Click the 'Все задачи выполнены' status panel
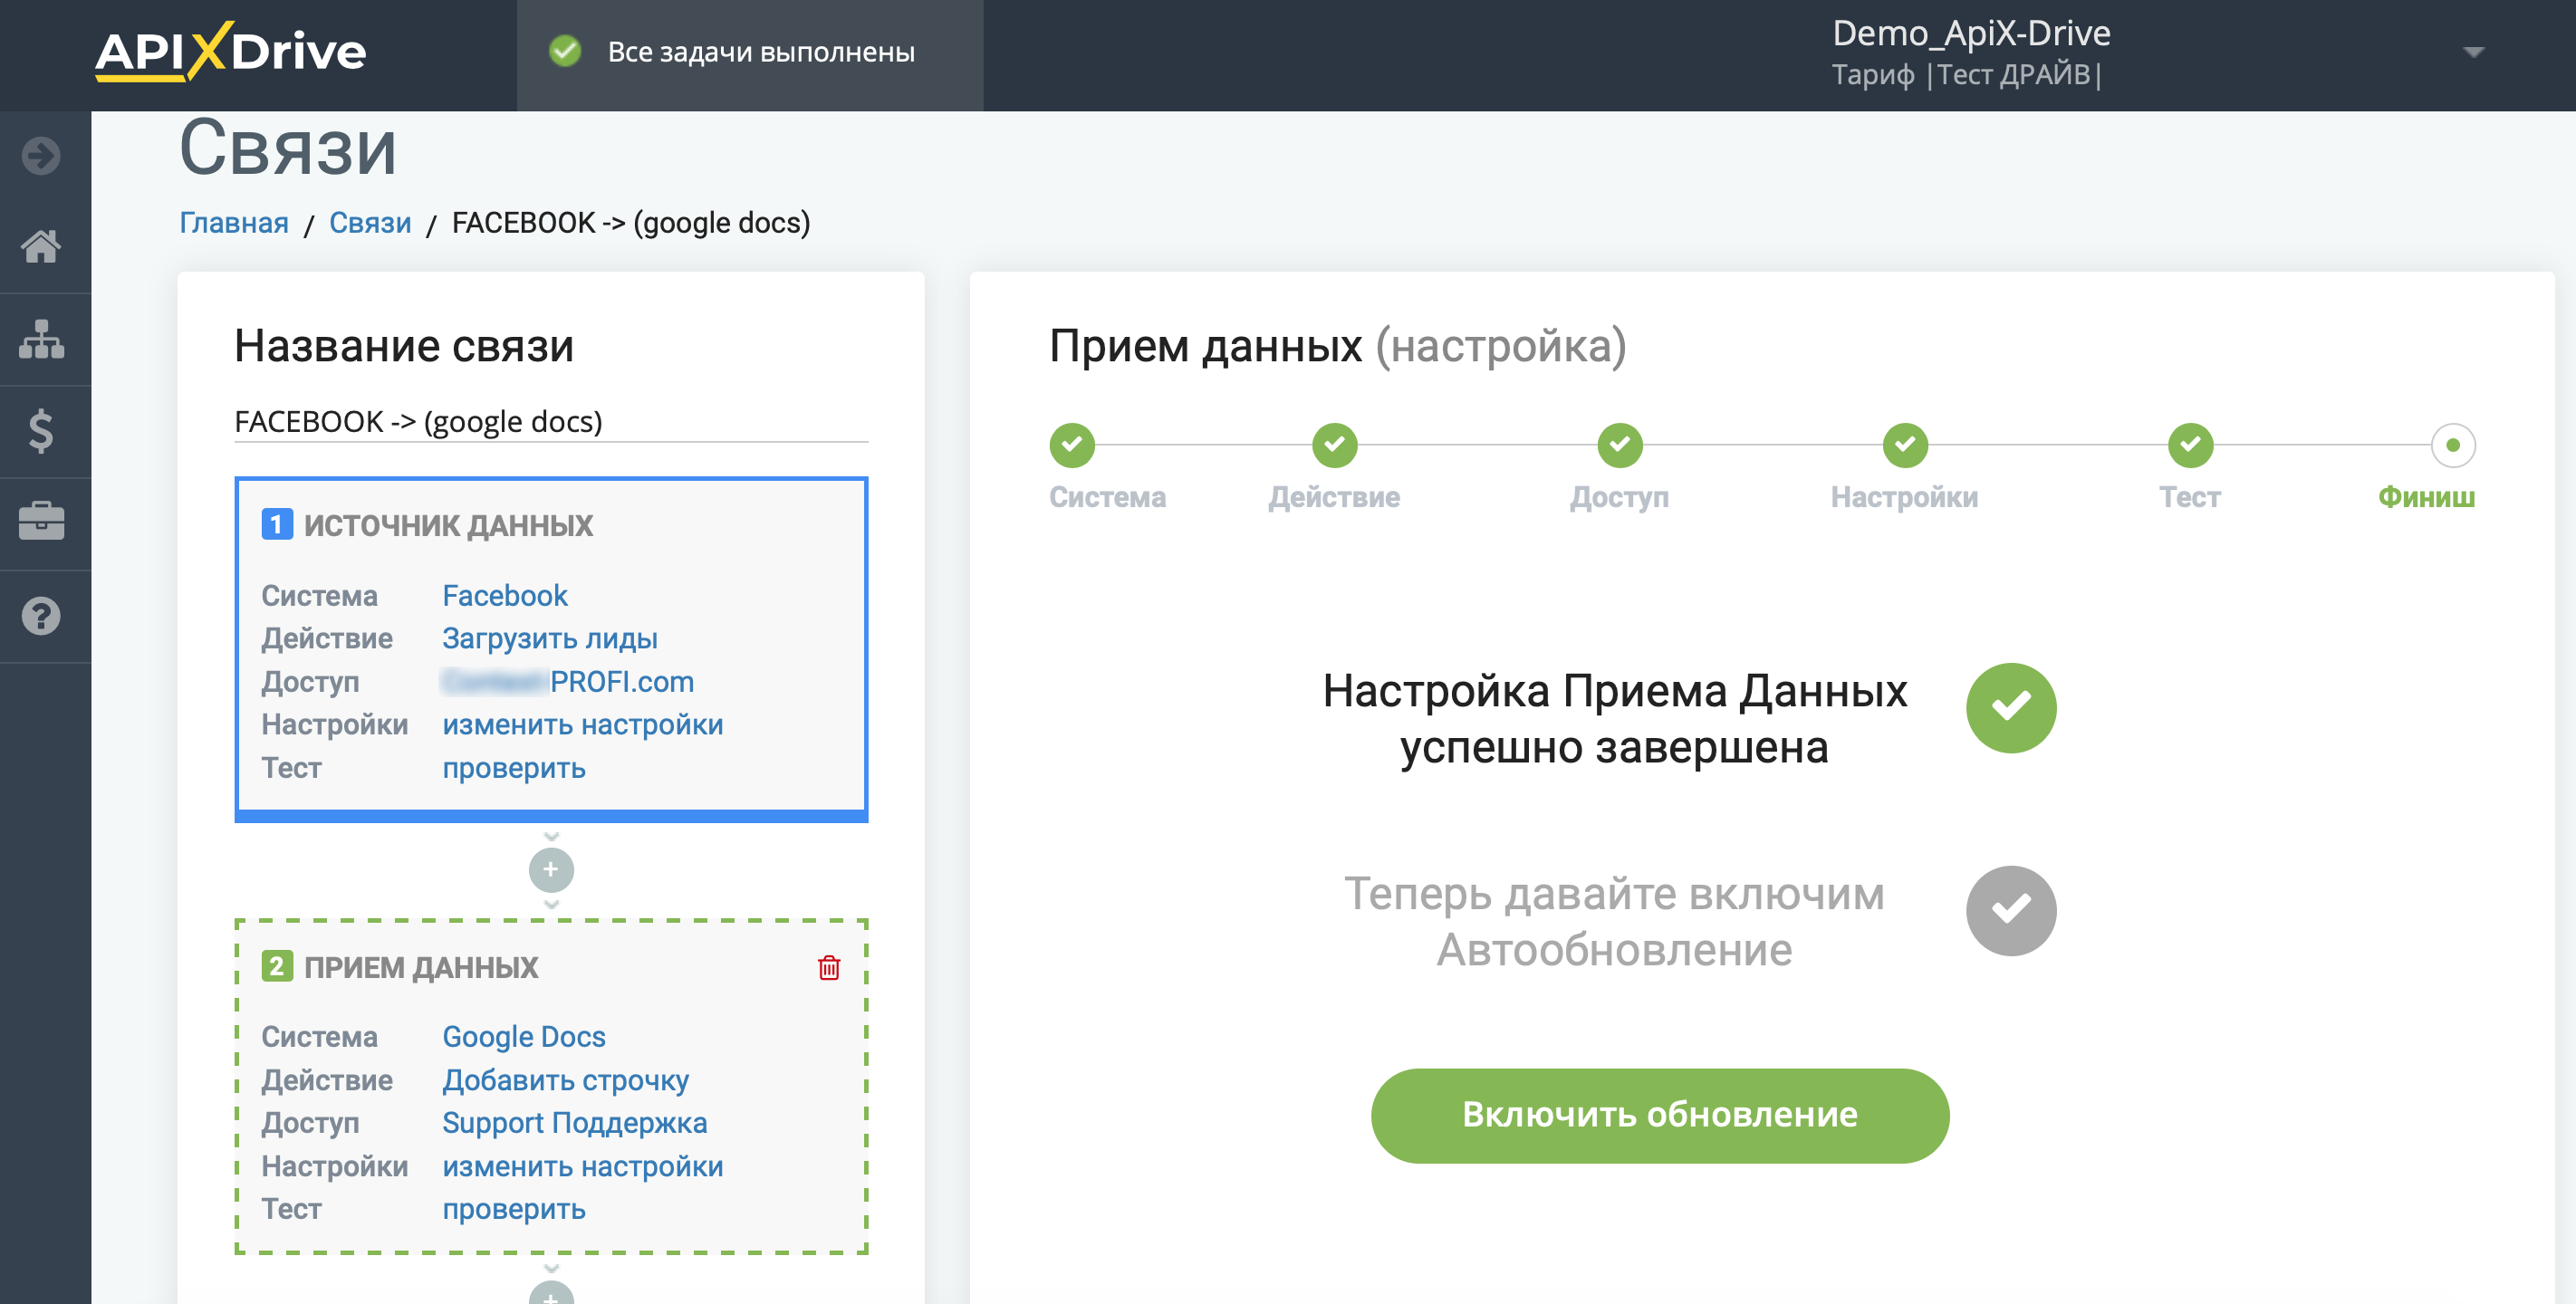 point(750,55)
